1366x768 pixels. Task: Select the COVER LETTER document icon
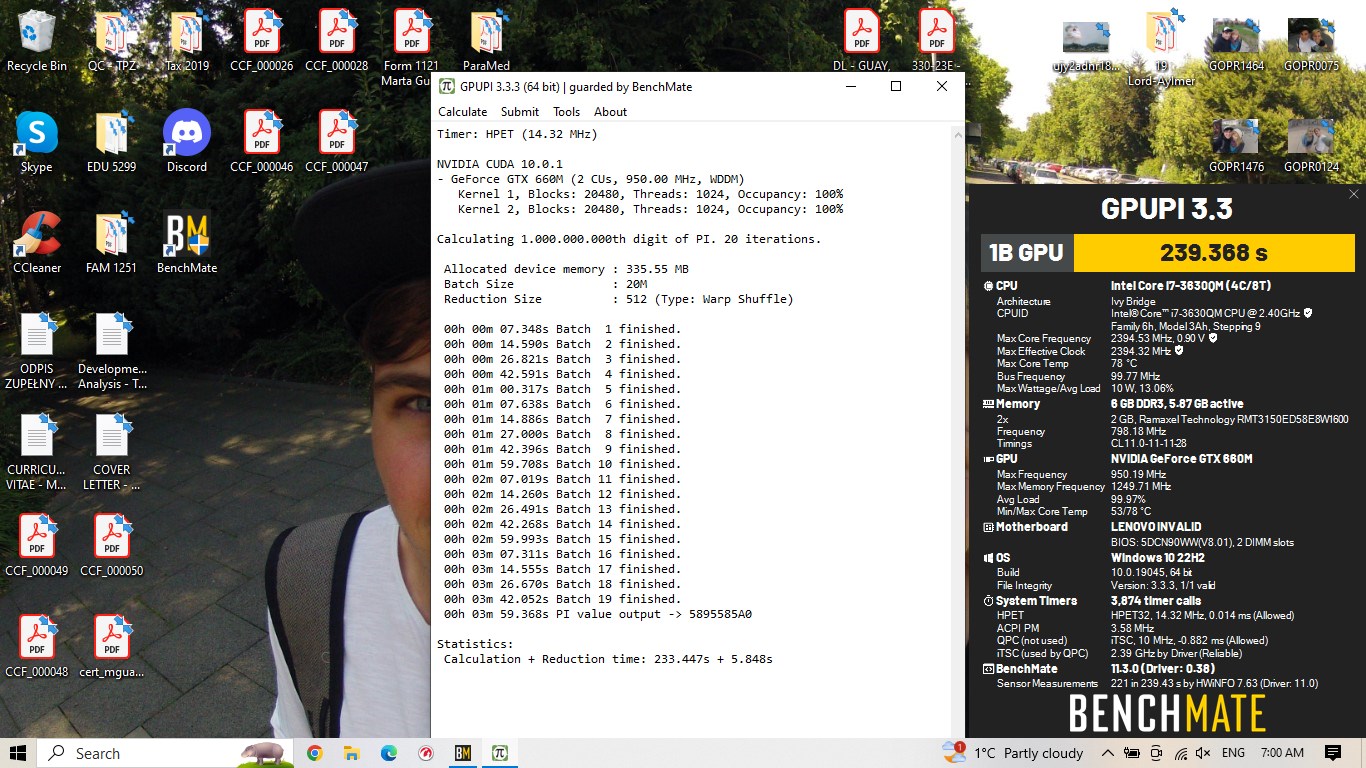pos(112,451)
